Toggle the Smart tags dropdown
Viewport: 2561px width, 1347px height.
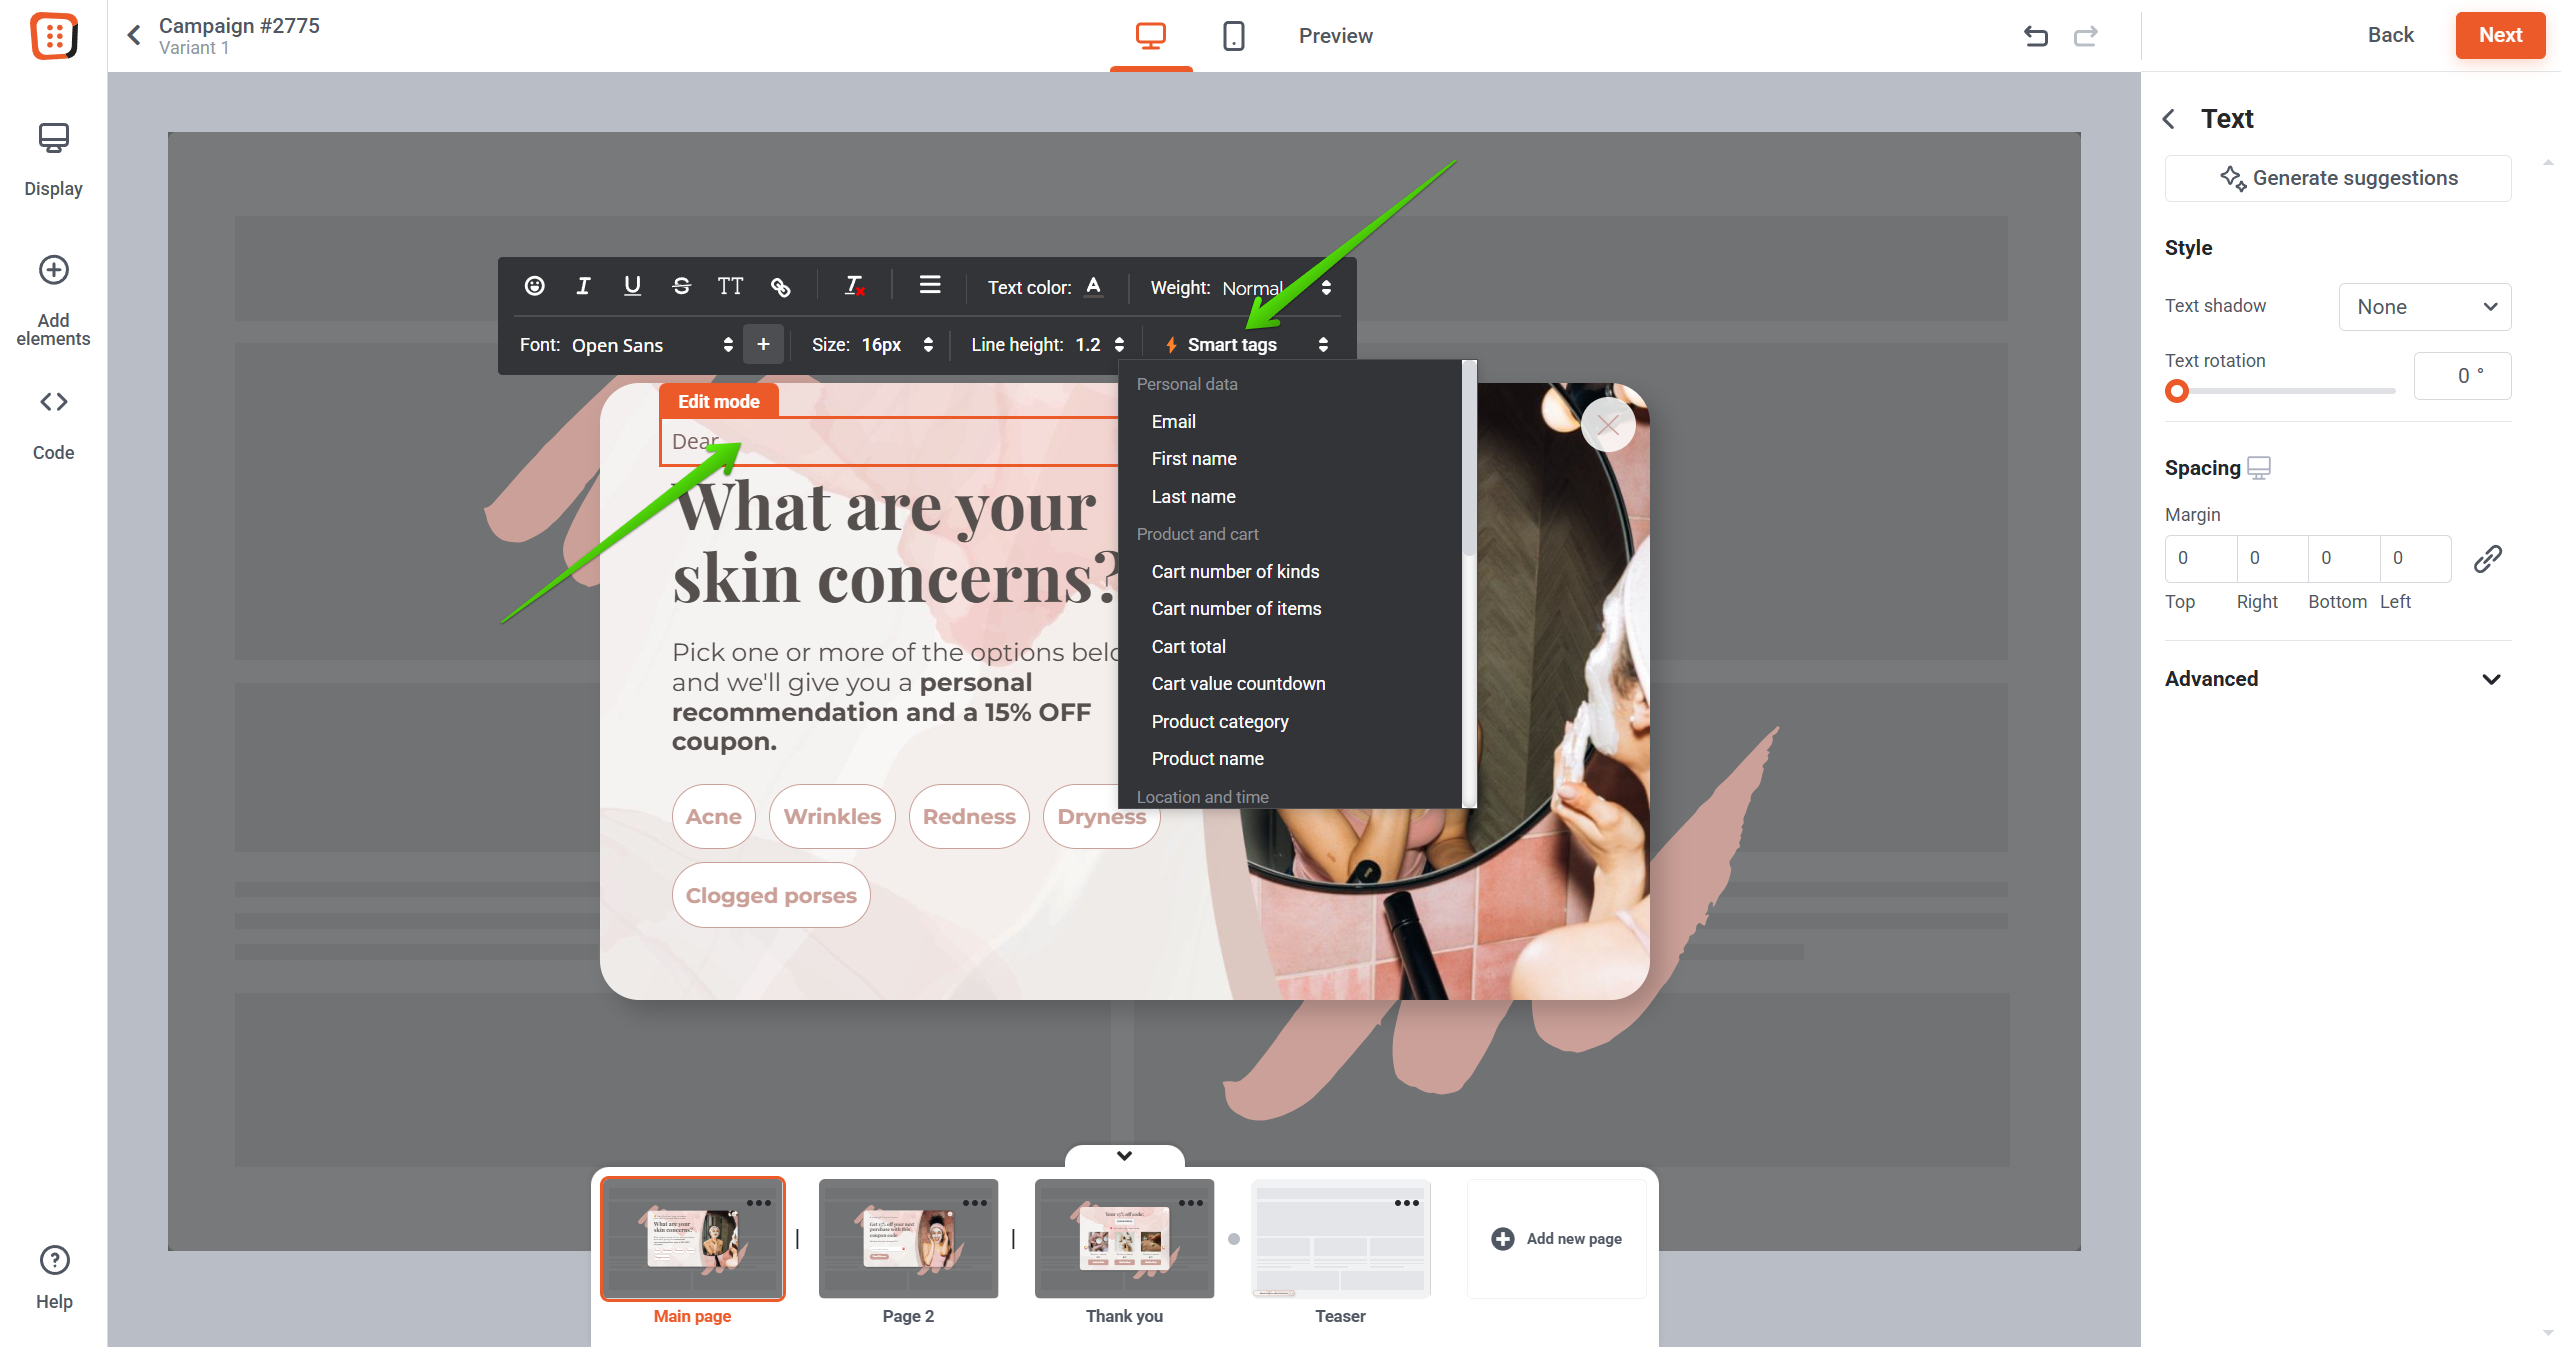click(x=1247, y=345)
